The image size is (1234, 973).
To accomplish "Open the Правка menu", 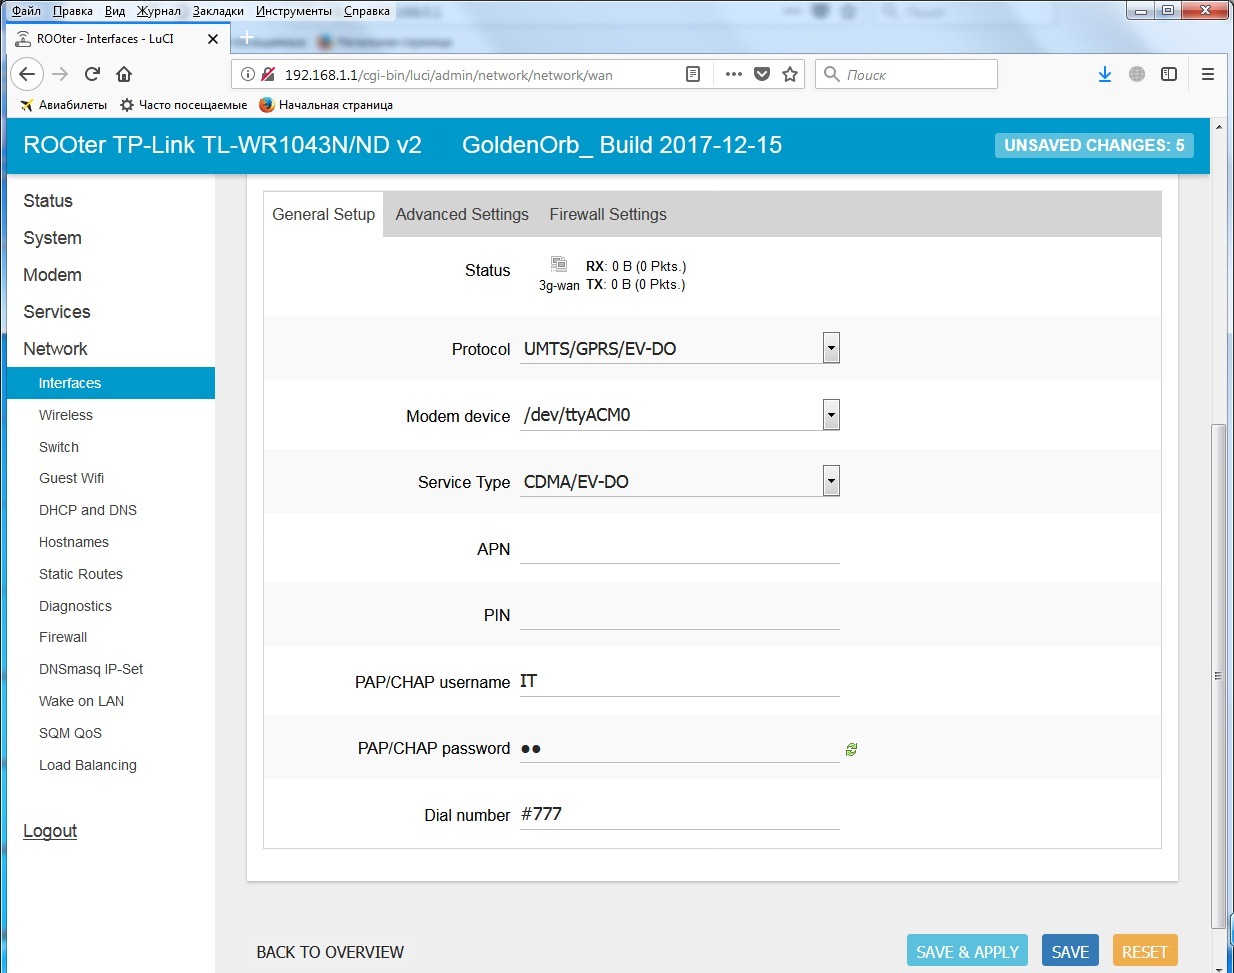I will coord(73,11).
